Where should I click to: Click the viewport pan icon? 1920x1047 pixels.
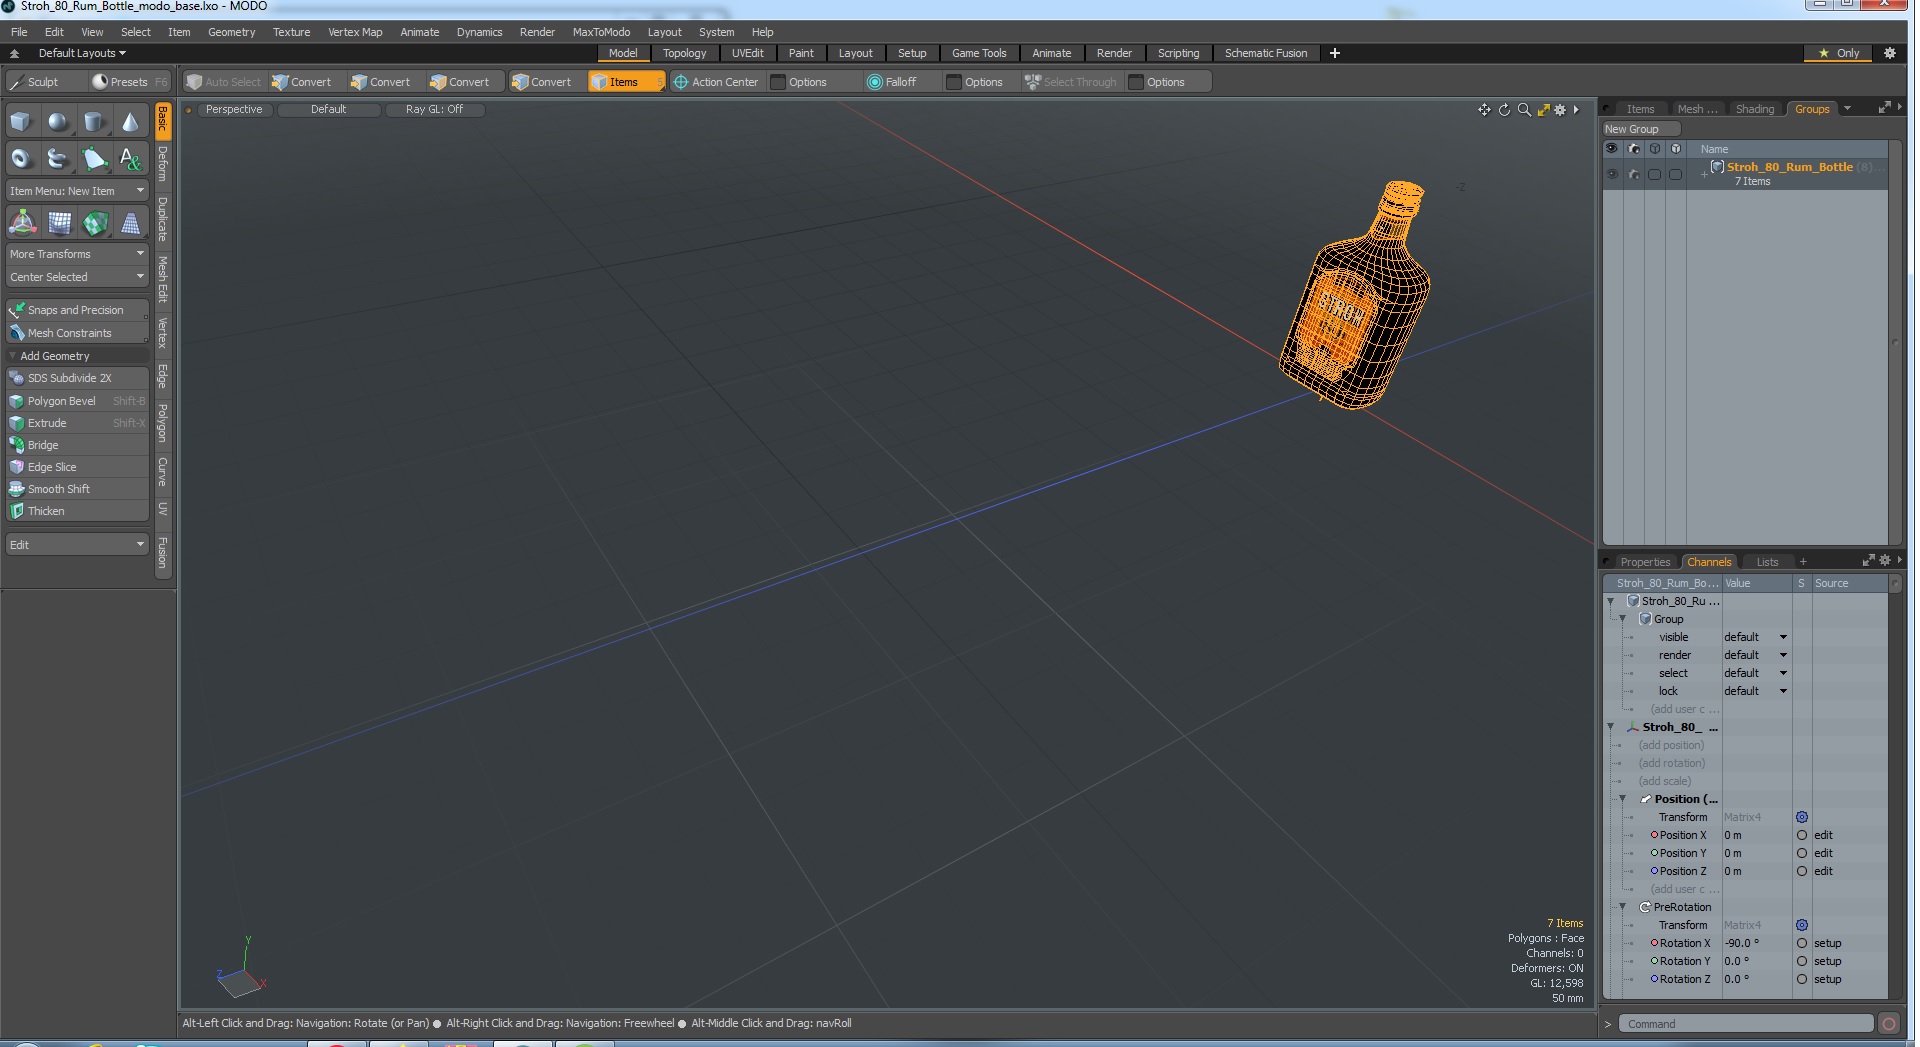click(x=1484, y=110)
